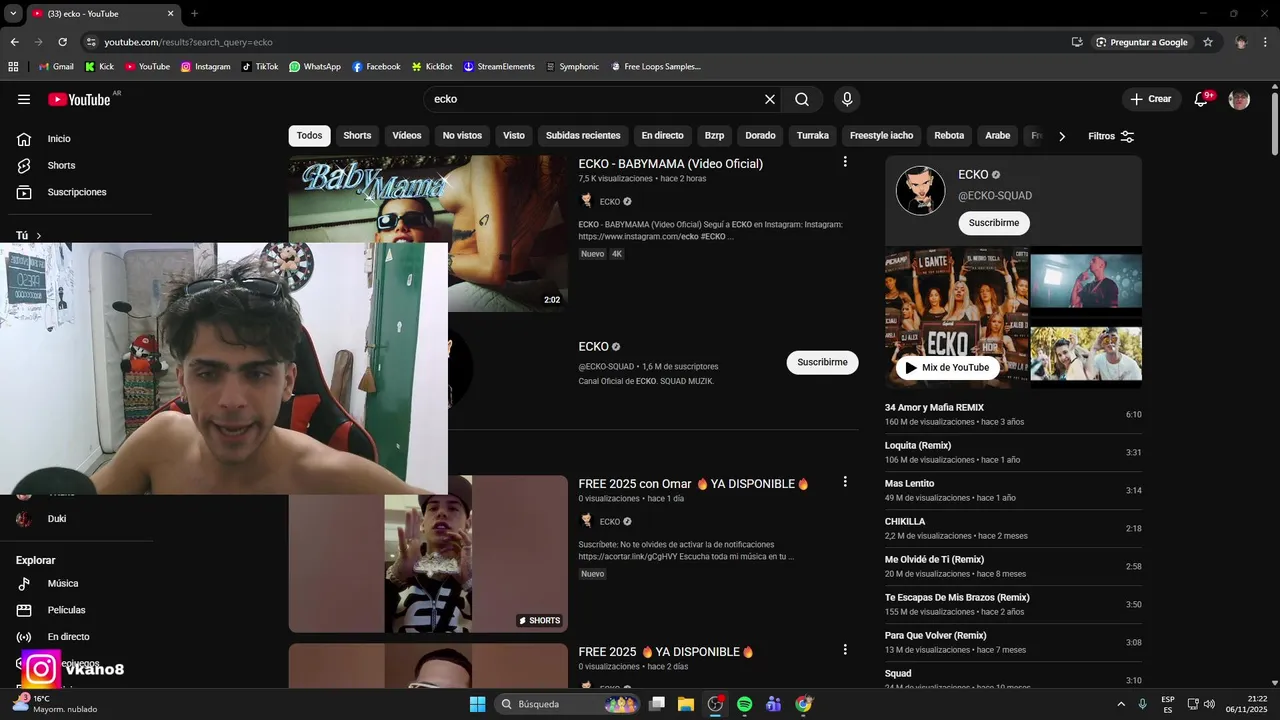Activate voice search microphone
Screen dimensions: 1280x720
pyautogui.click(x=847, y=99)
